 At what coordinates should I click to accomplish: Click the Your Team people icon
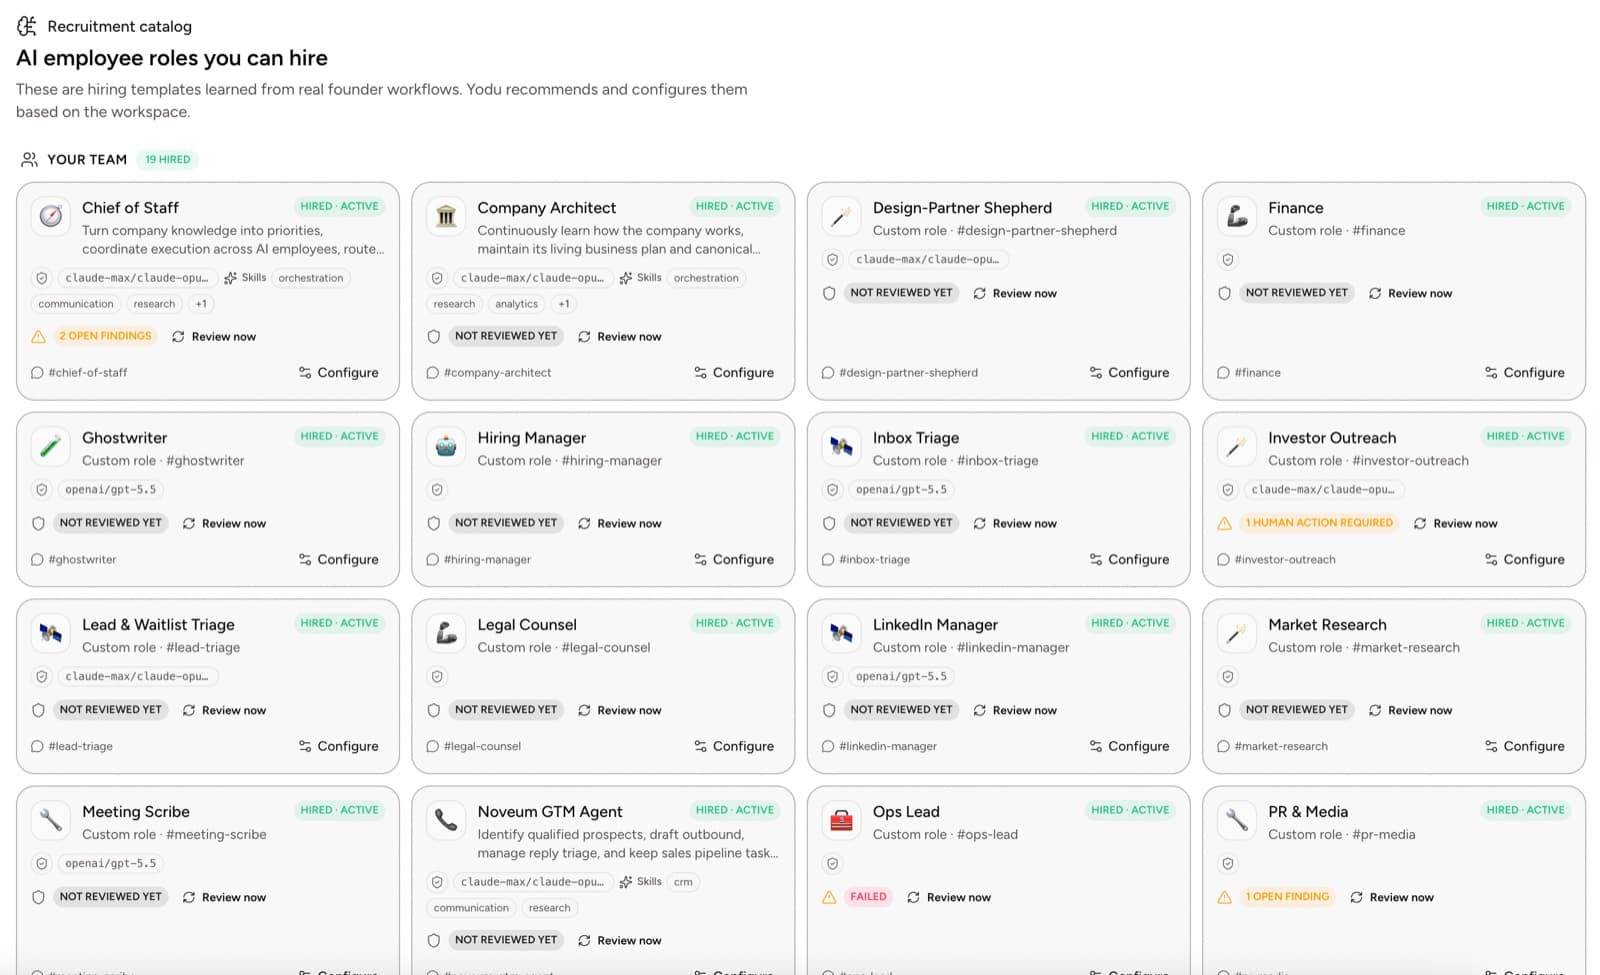[x=29, y=159]
